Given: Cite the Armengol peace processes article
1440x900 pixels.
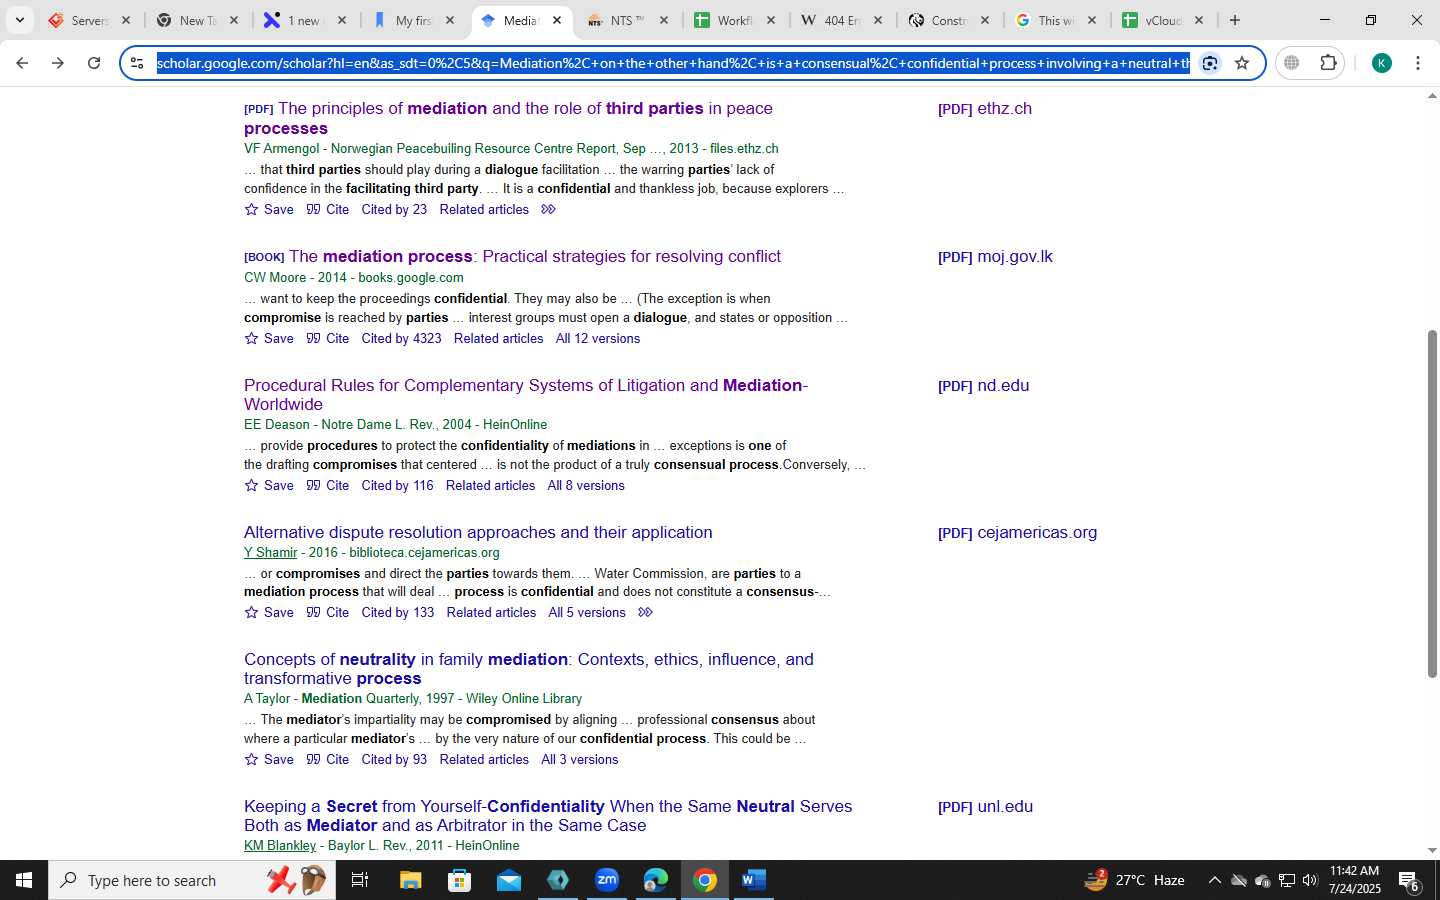Looking at the screenshot, I should pyautogui.click(x=328, y=209).
